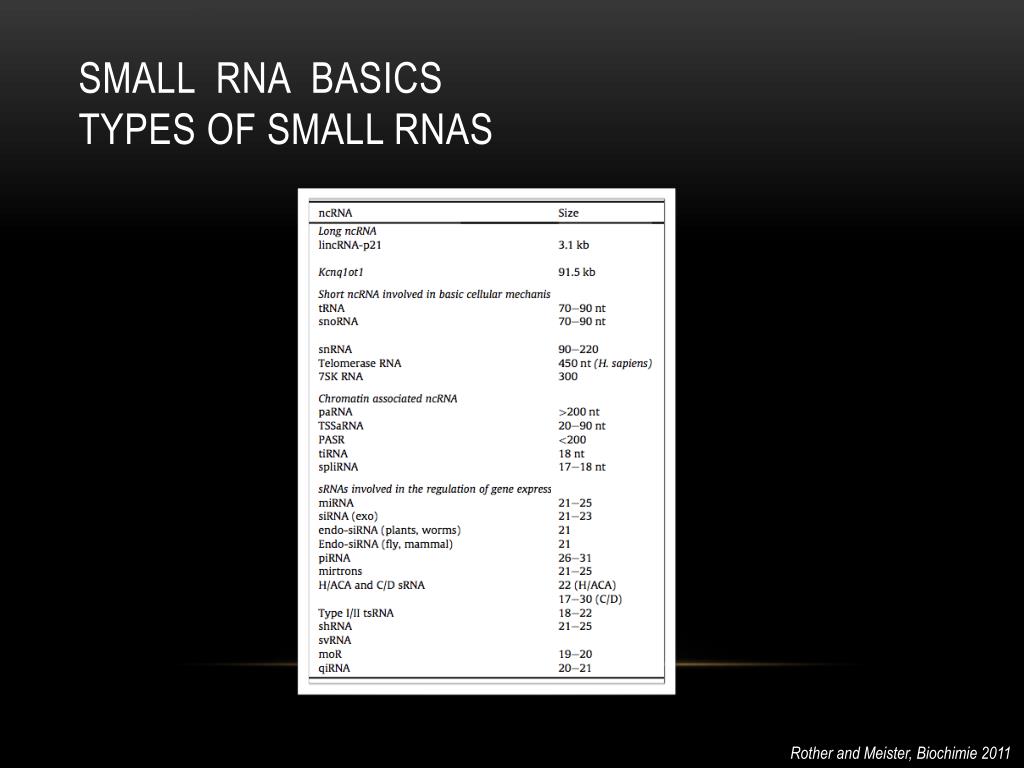Click the '<200' size value
The width and height of the screenshot is (1024, 768).
[x=571, y=440]
